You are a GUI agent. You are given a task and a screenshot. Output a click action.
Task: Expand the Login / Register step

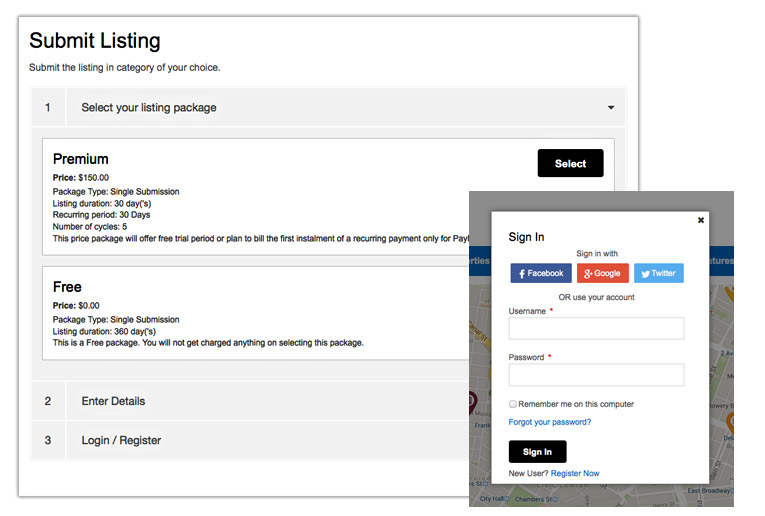tap(251, 440)
